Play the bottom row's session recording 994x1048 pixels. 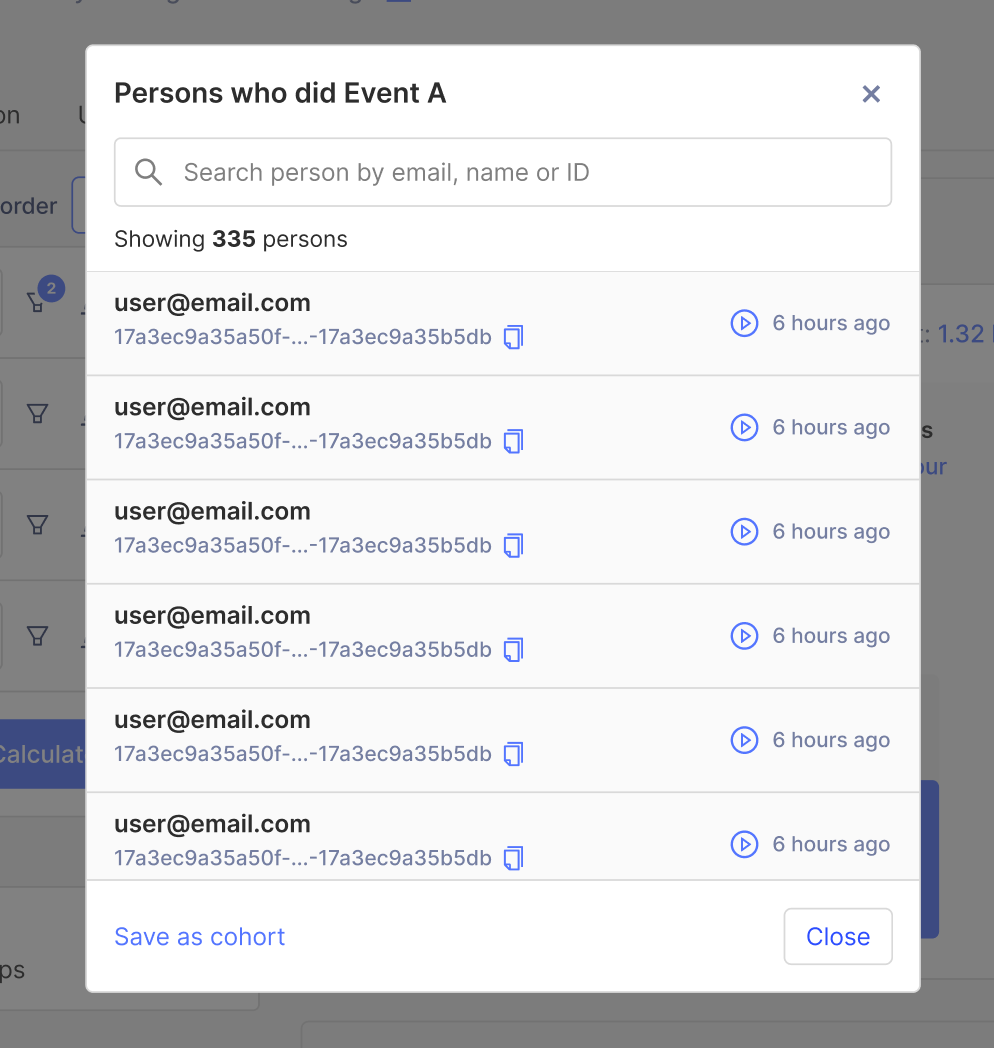pos(745,844)
